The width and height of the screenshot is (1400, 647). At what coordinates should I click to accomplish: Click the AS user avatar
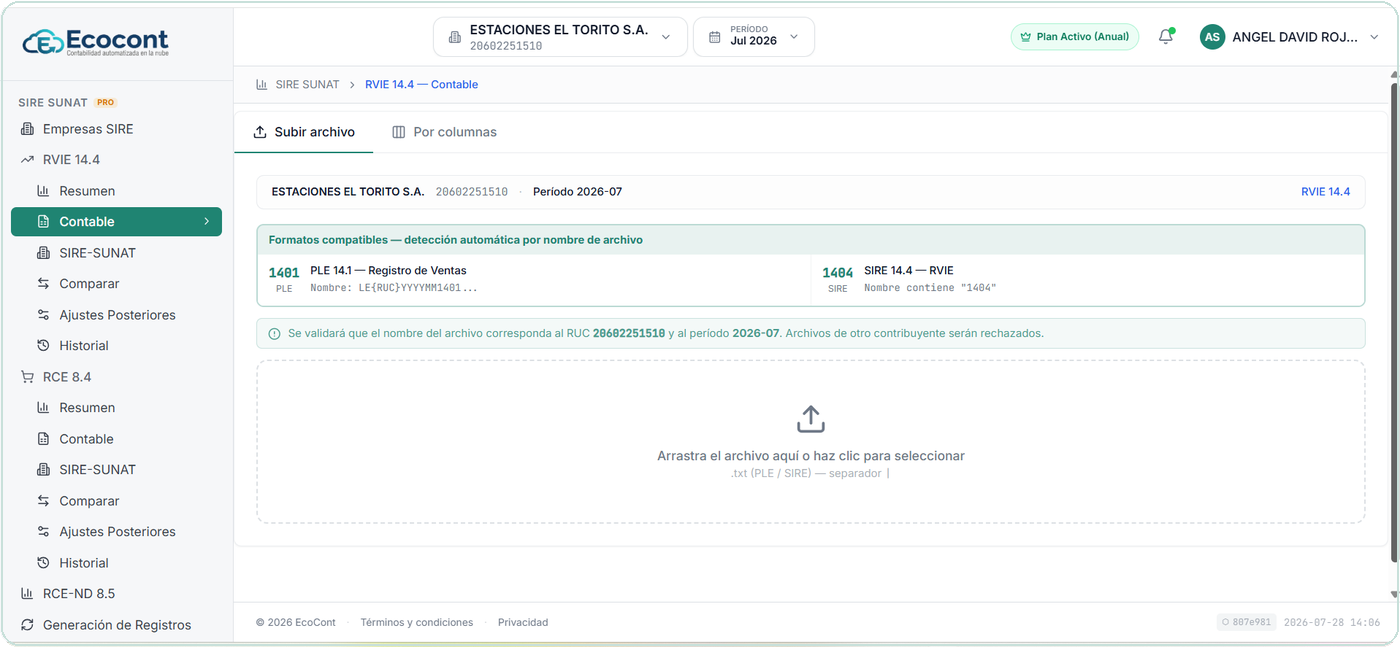click(1212, 37)
